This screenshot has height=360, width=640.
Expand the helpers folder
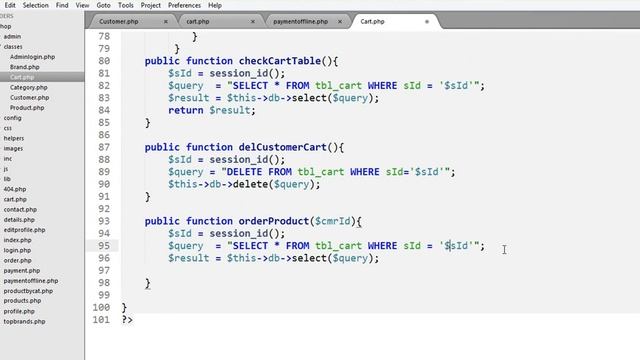[14, 138]
